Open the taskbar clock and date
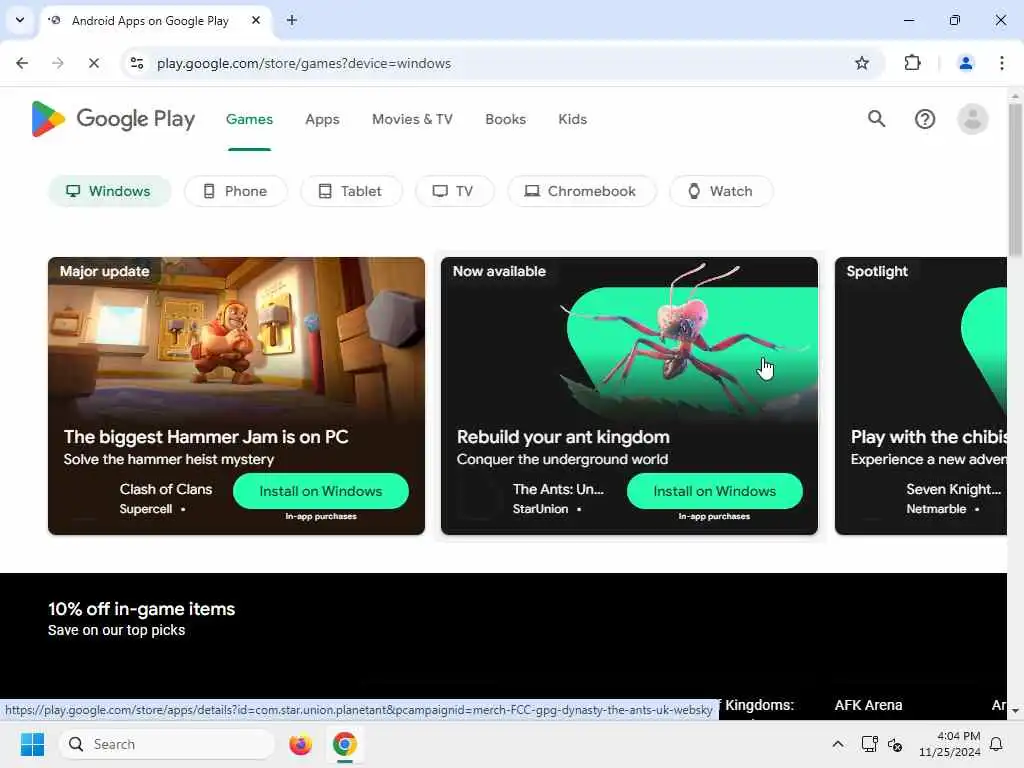The image size is (1024, 768). (x=950, y=744)
